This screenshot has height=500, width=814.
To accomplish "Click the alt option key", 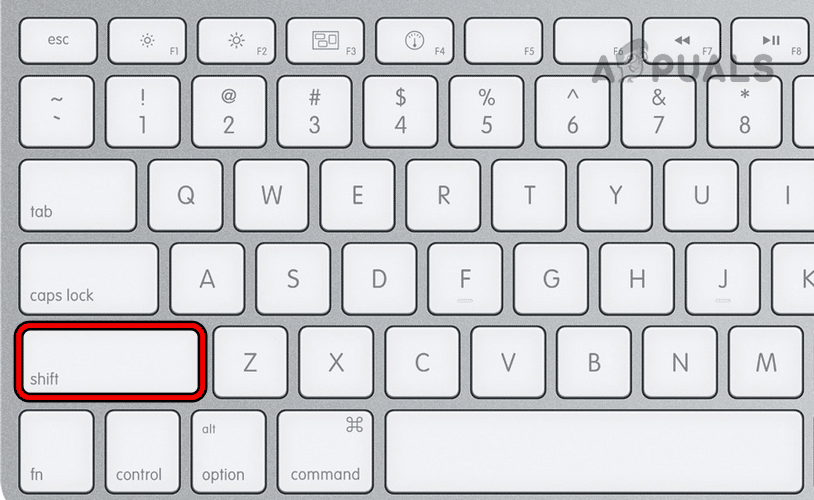I will pos(228,452).
